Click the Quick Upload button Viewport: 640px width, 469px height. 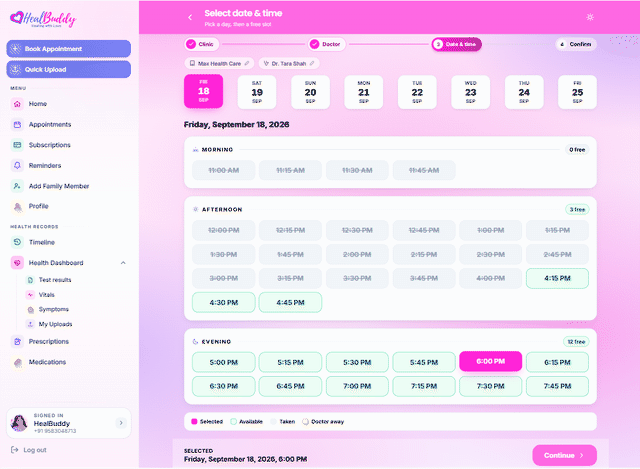(x=69, y=69)
